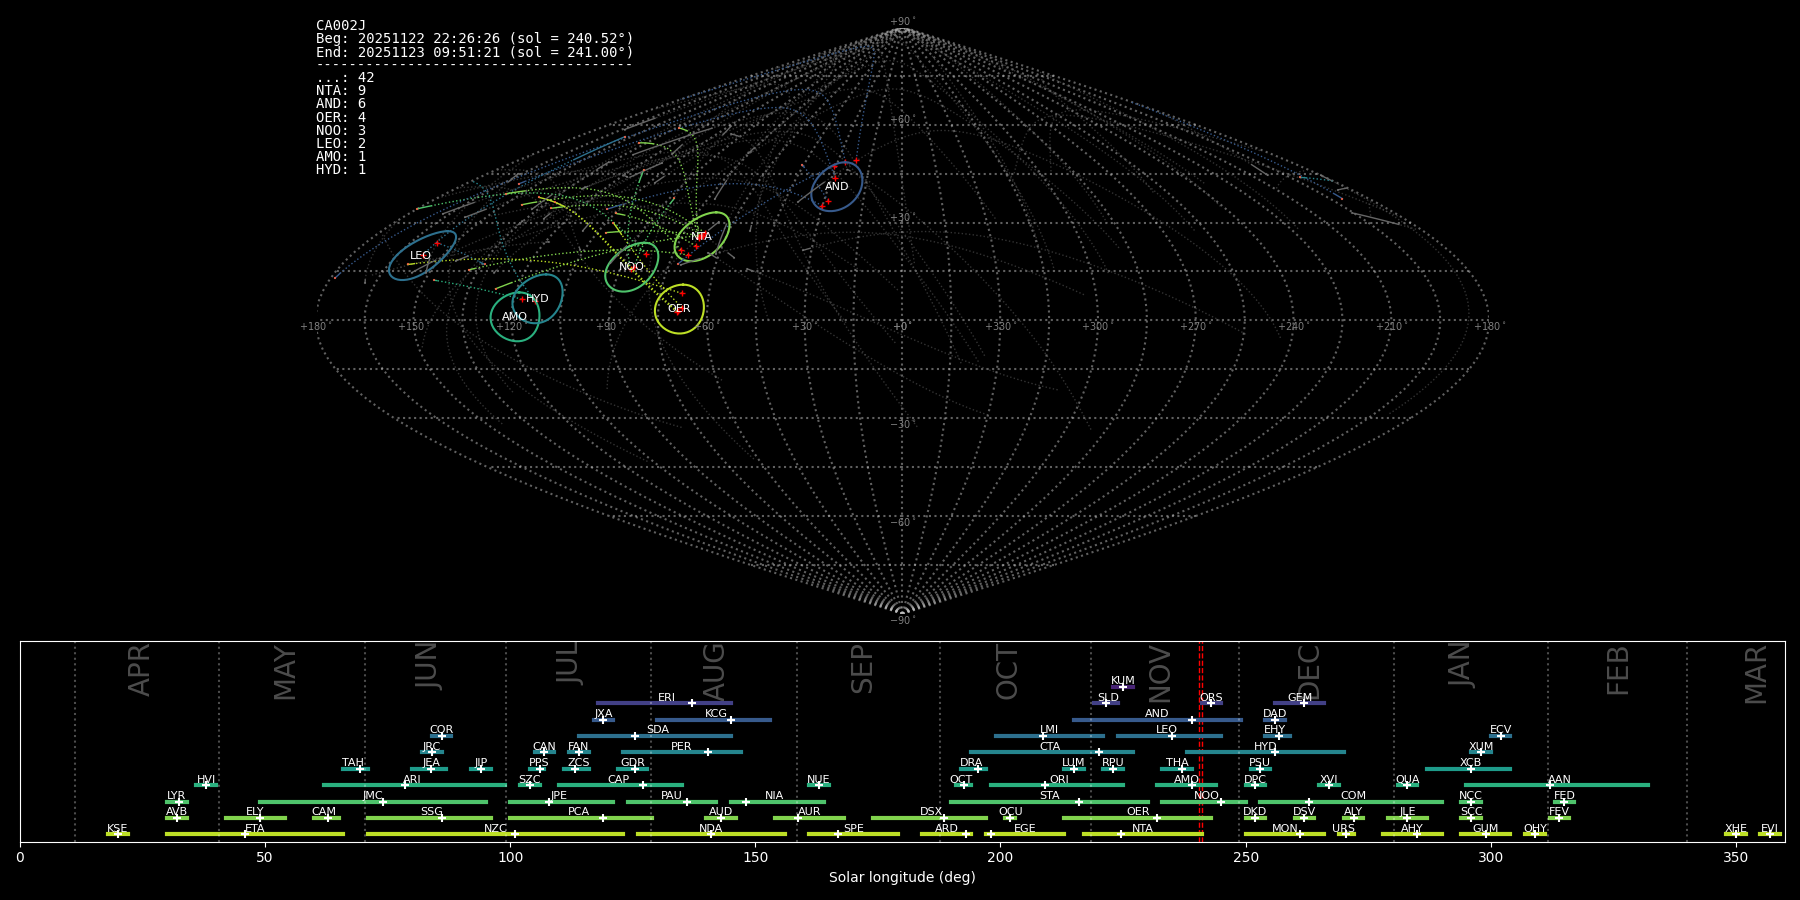Screen dimensions: 1800x900
Task: Click the PER shower bar in the timeline
Action: (x=681, y=752)
